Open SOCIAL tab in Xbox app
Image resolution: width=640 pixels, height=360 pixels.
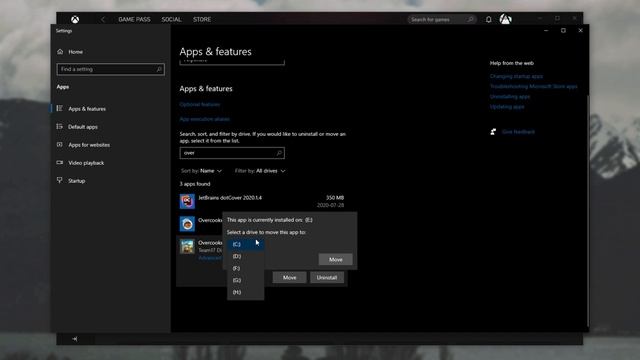coord(171,19)
